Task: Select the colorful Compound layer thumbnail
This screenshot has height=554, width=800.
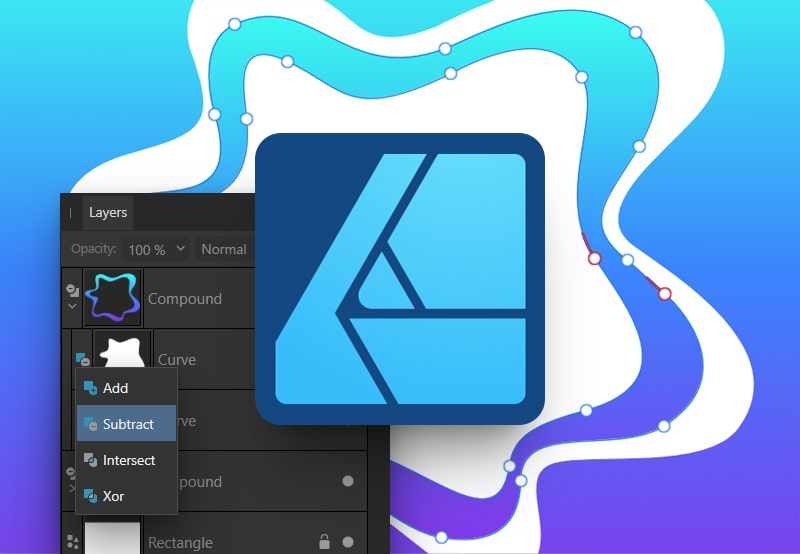Action: [x=113, y=298]
